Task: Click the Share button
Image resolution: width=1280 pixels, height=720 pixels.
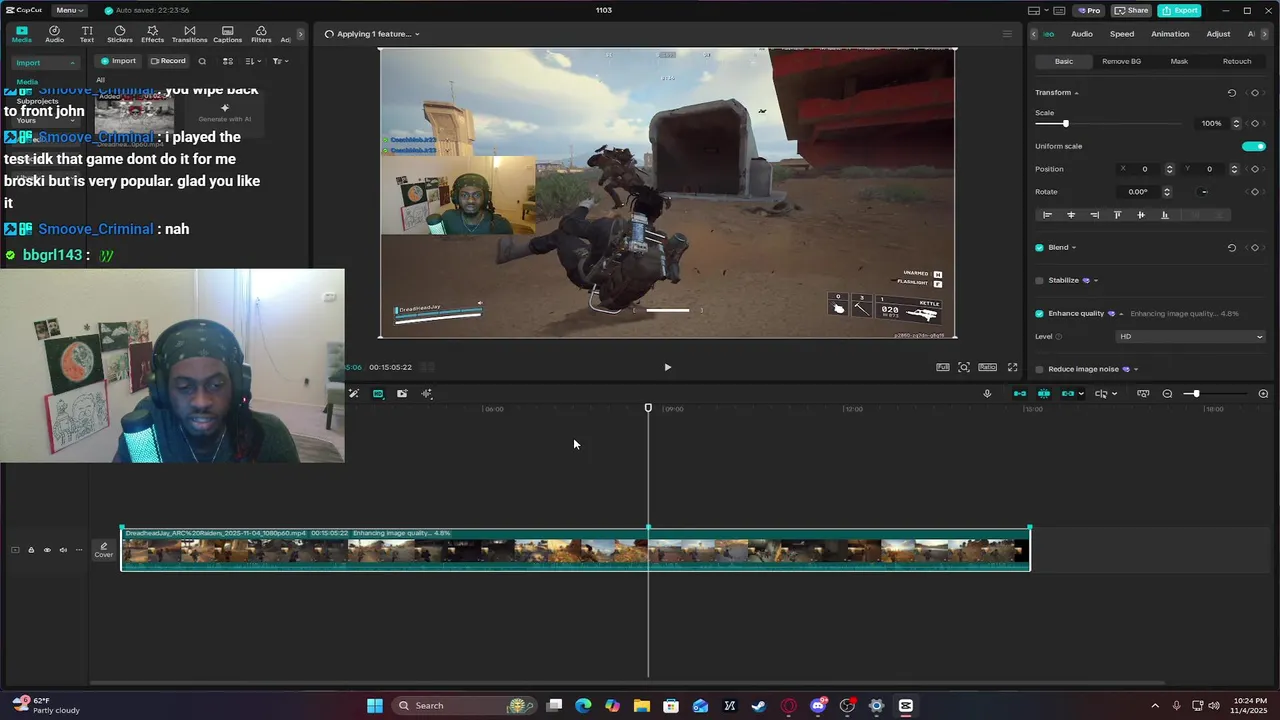Action: pyautogui.click(x=1131, y=10)
